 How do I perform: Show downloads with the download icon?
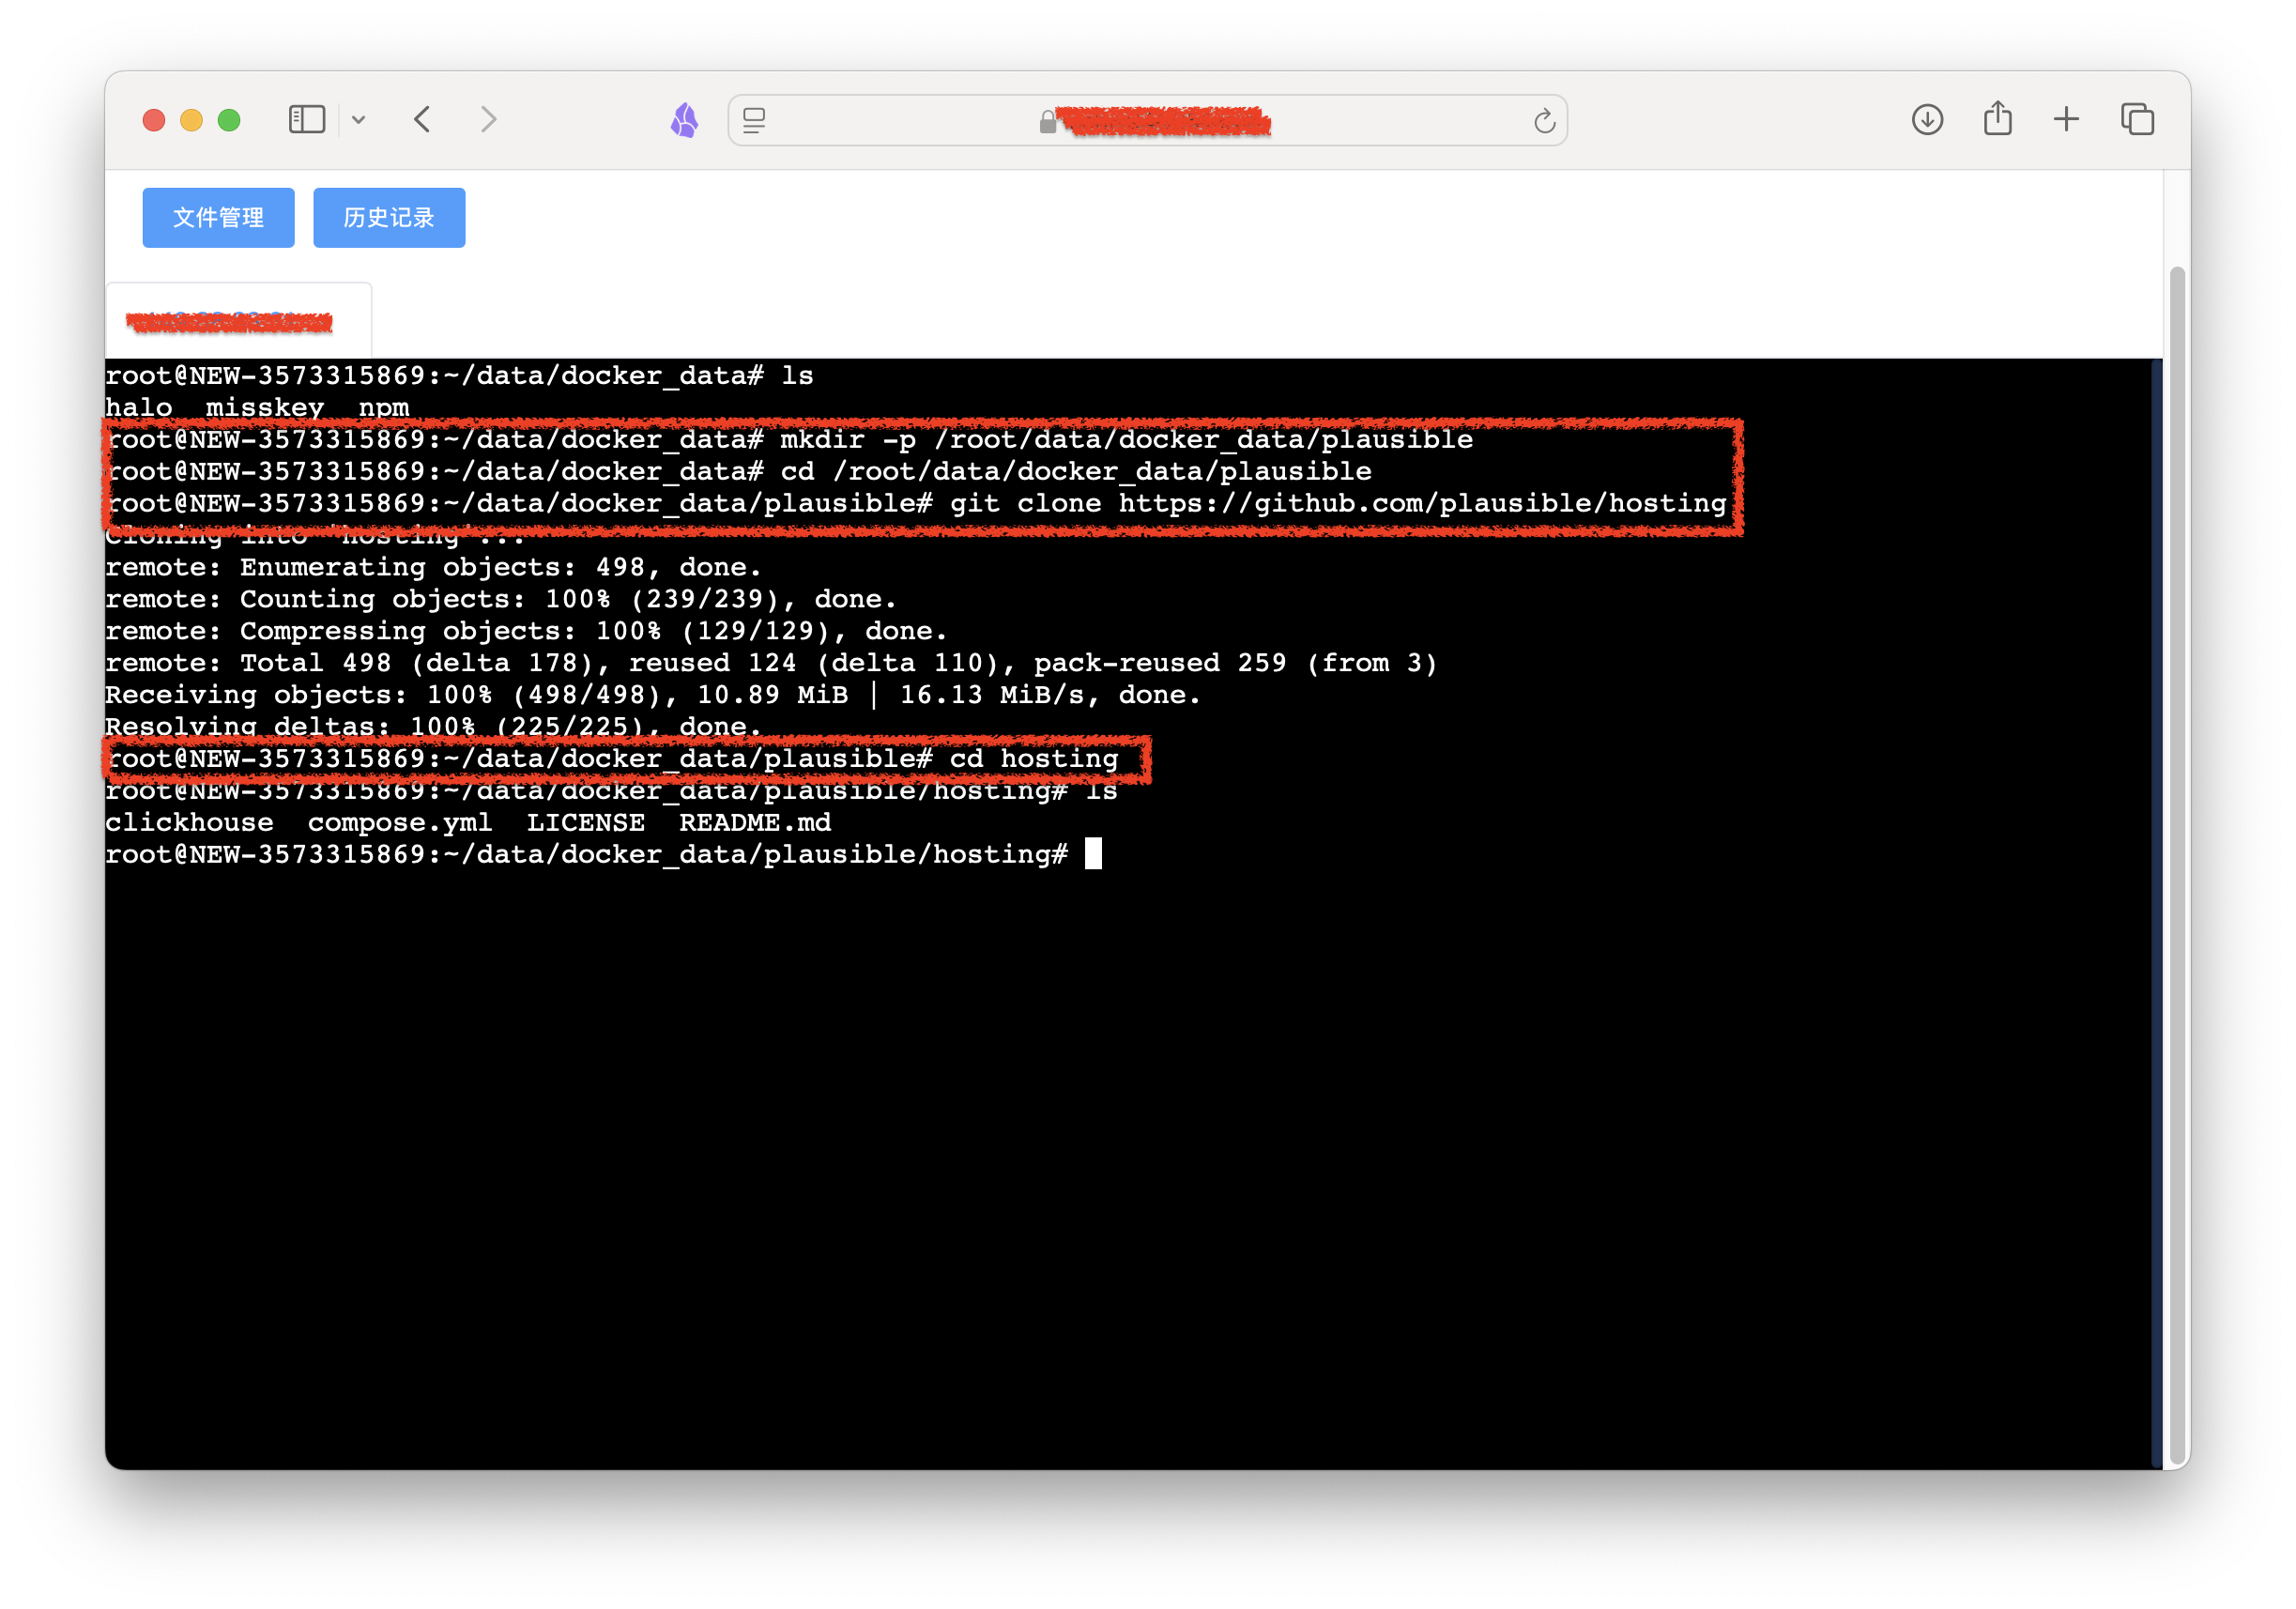point(1927,120)
